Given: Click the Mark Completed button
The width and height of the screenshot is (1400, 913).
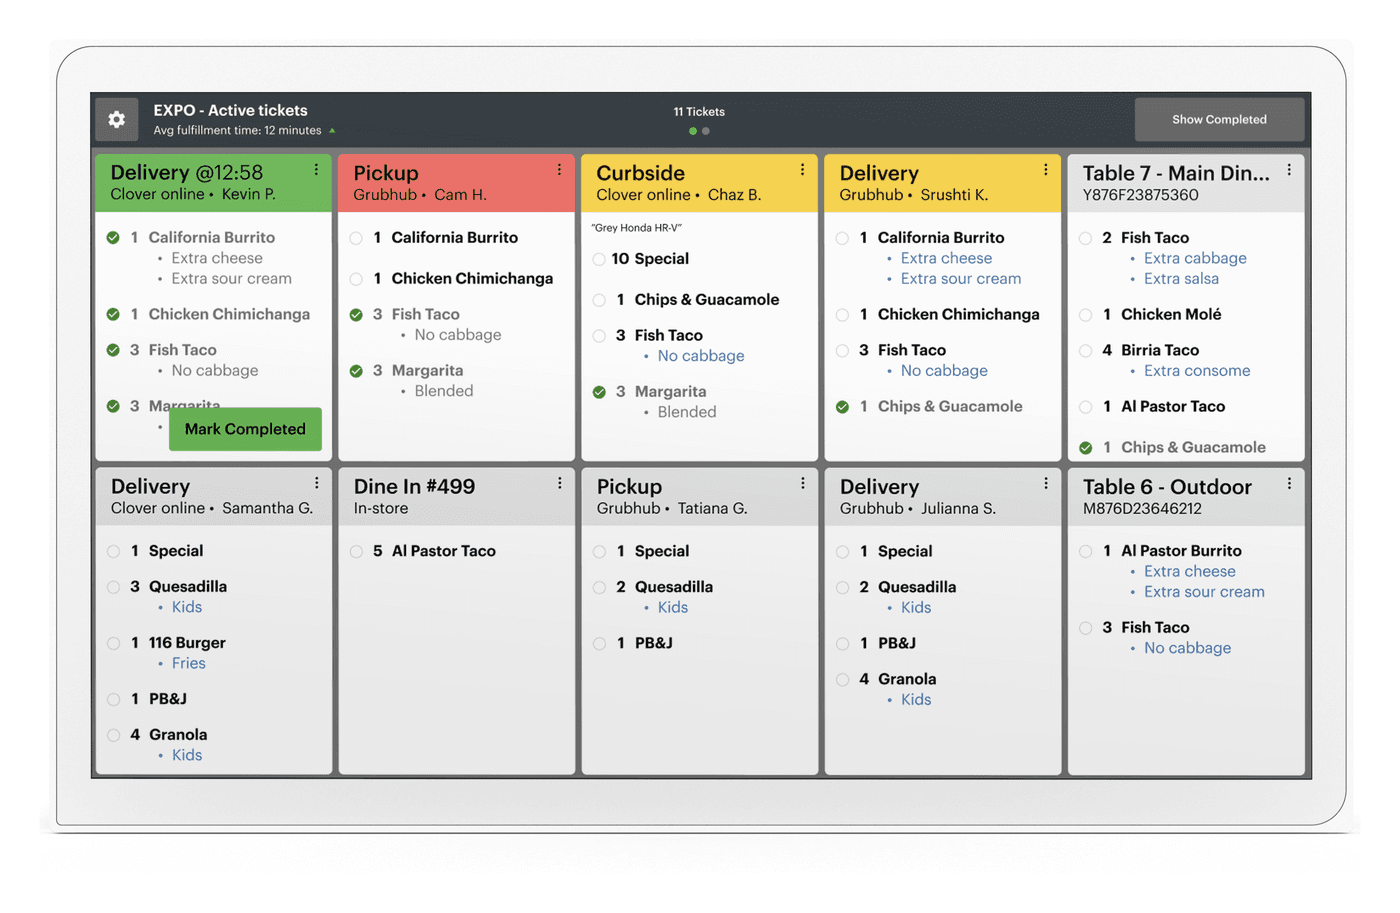Looking at the screenshot, I should (245, 429).
